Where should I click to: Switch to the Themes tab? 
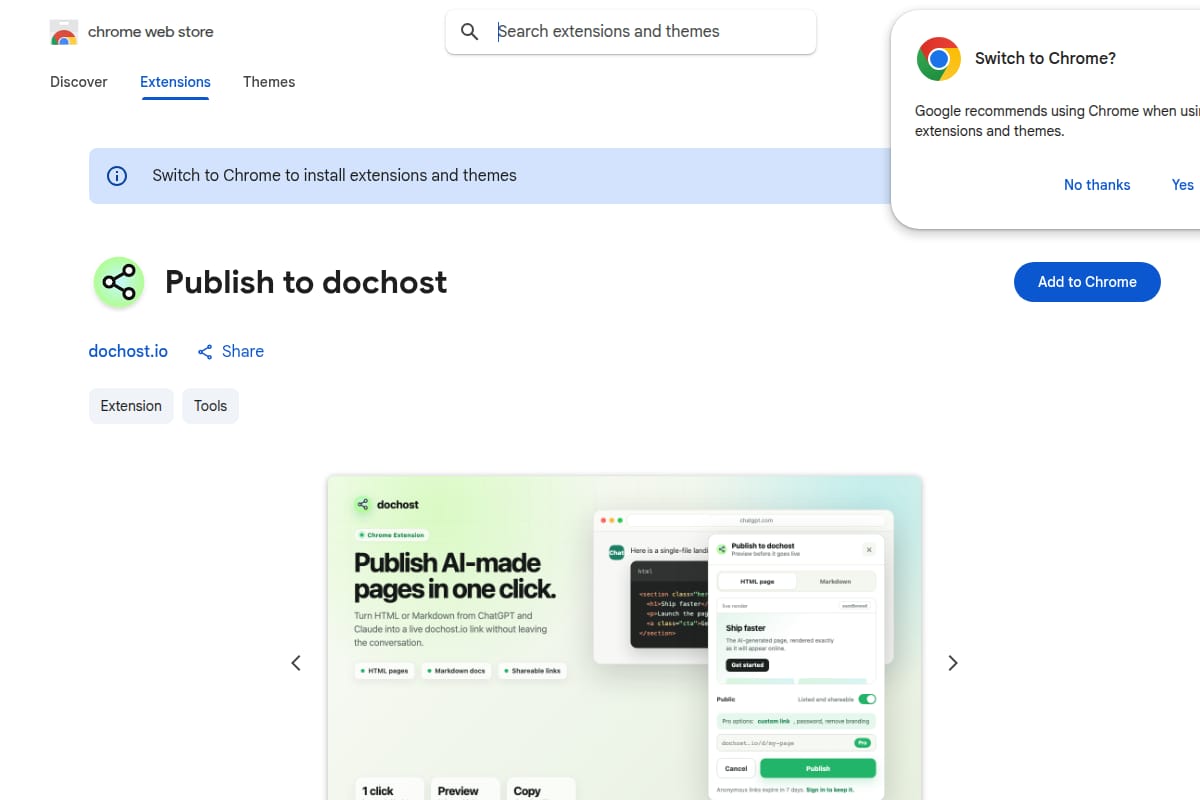[269, 82]
